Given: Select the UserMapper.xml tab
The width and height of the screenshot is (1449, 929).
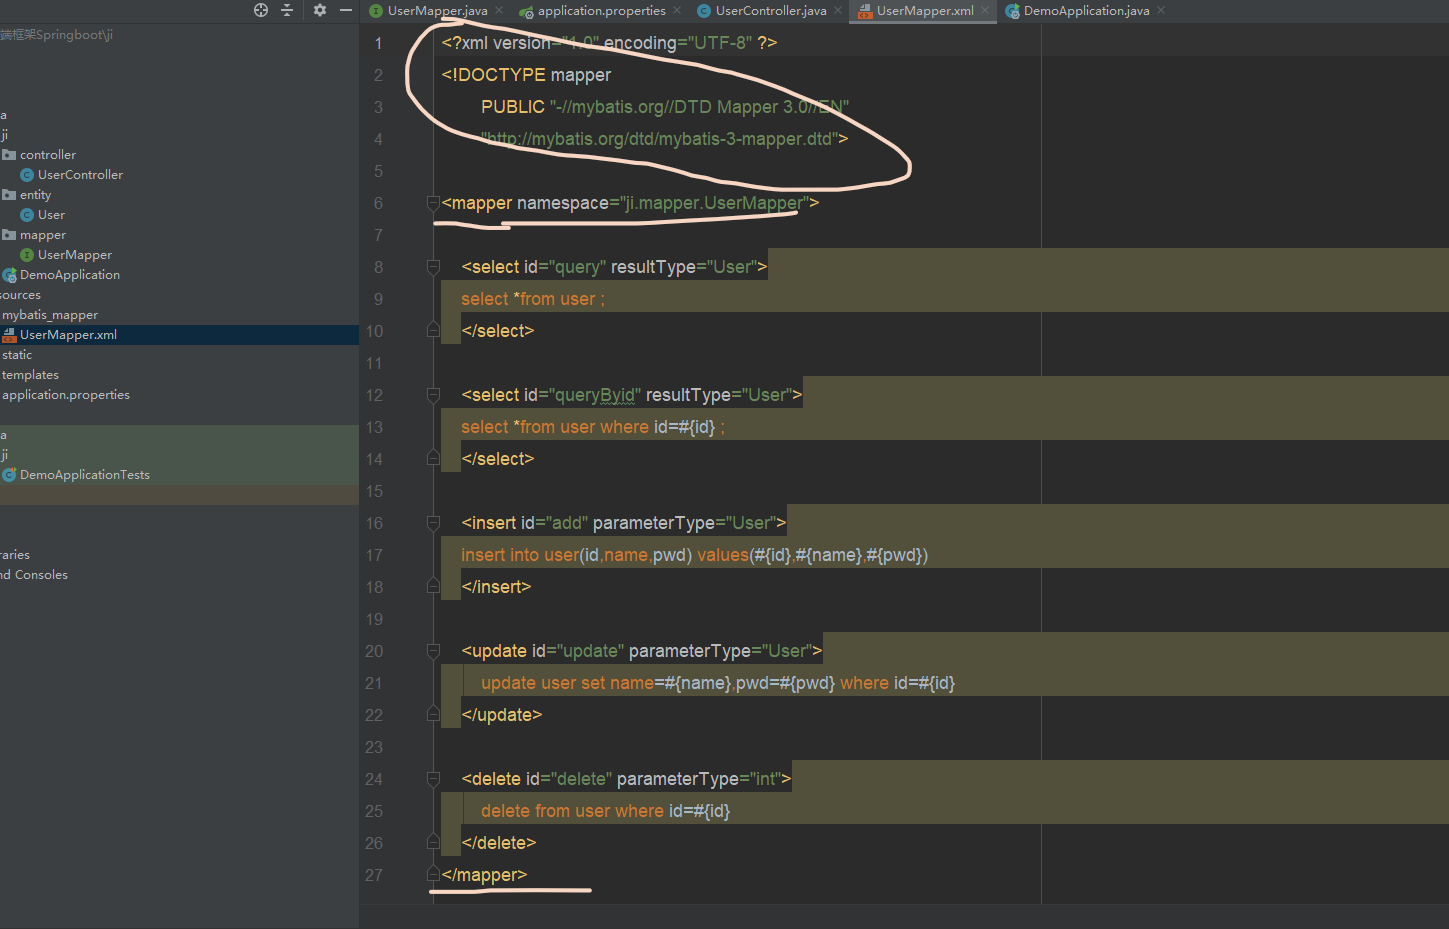Looking at the screenshot, I should (x=925, y=11).
